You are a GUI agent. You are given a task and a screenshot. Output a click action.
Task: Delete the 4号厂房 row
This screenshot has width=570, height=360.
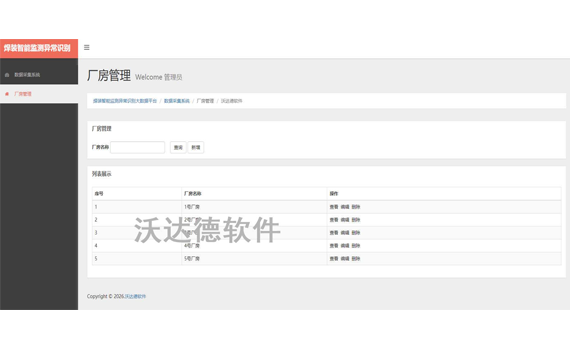coord(356,246)
